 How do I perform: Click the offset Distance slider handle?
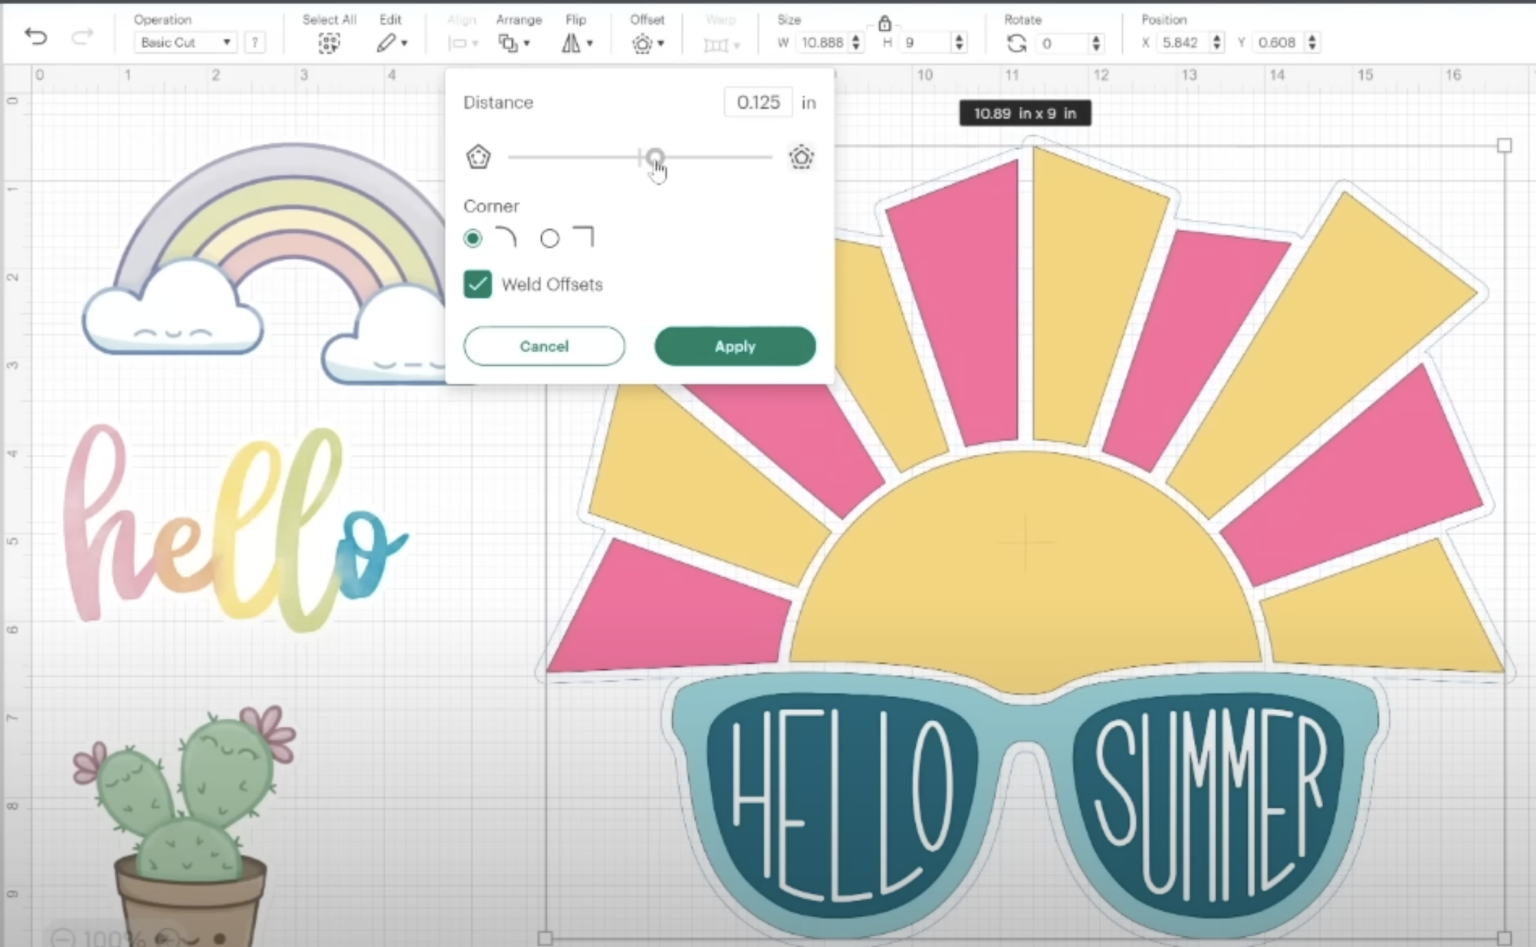tap(655, 157)
